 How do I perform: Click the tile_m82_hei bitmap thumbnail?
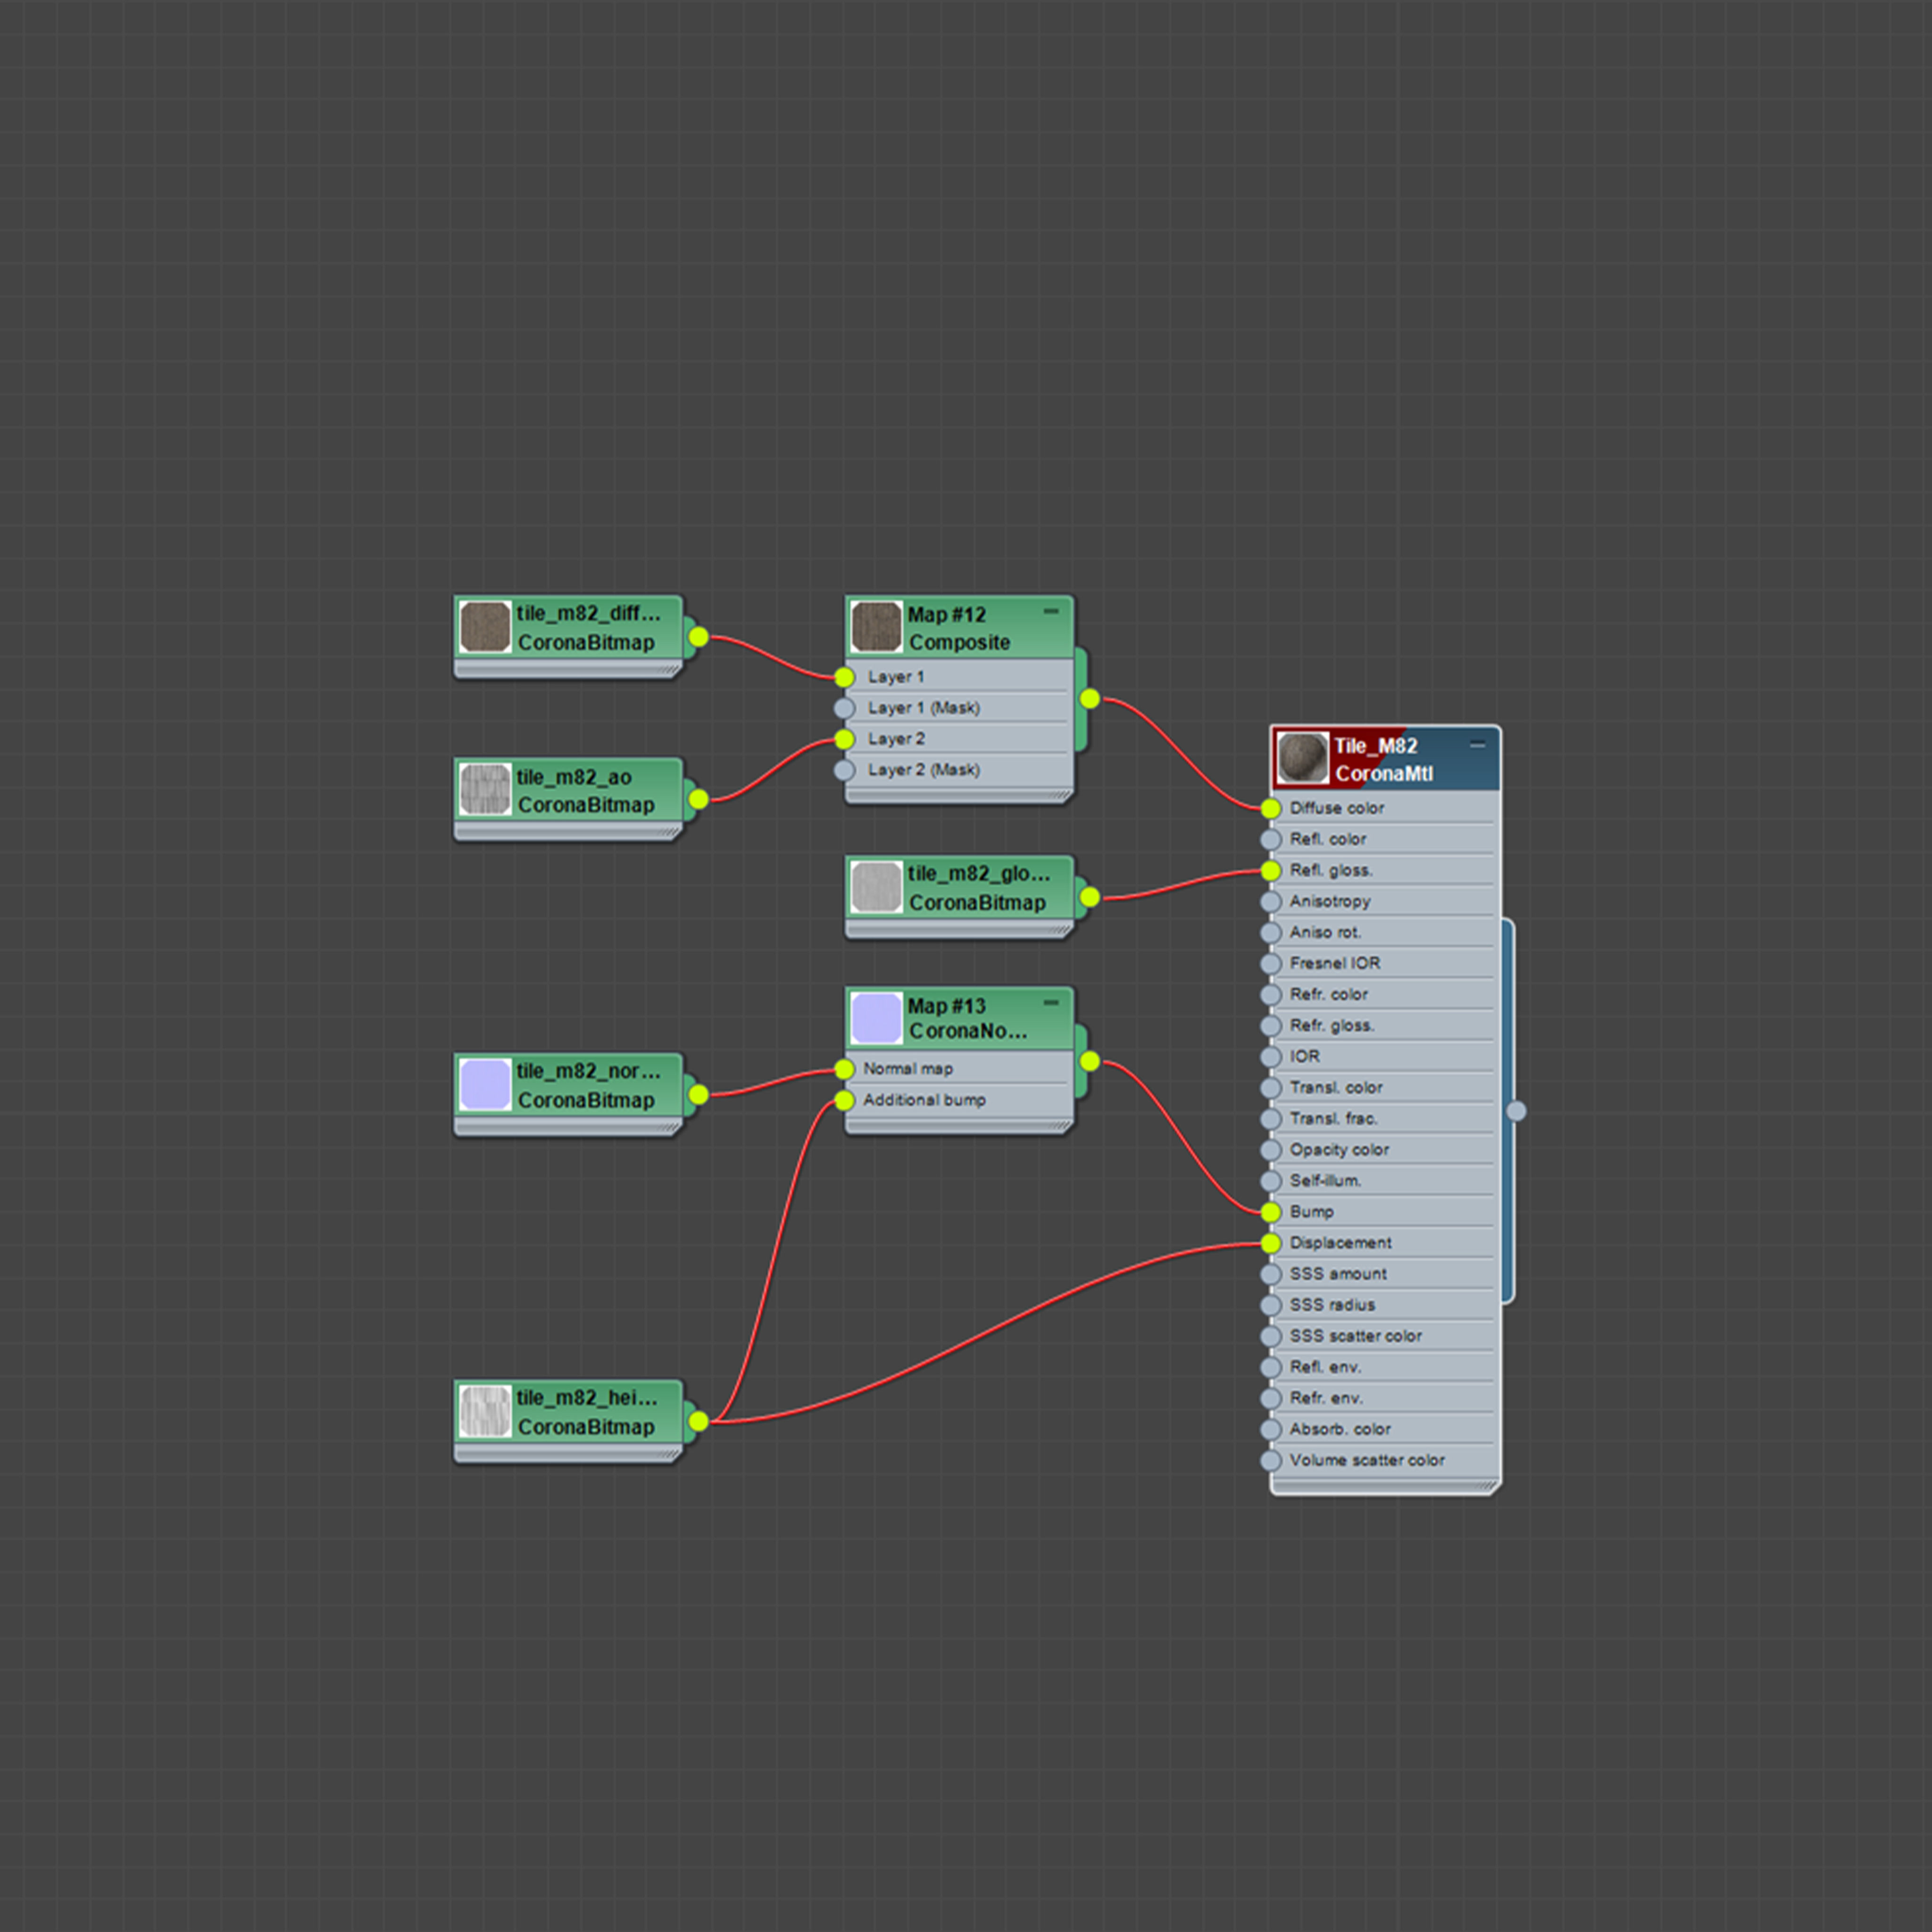tap(485, 1411)
